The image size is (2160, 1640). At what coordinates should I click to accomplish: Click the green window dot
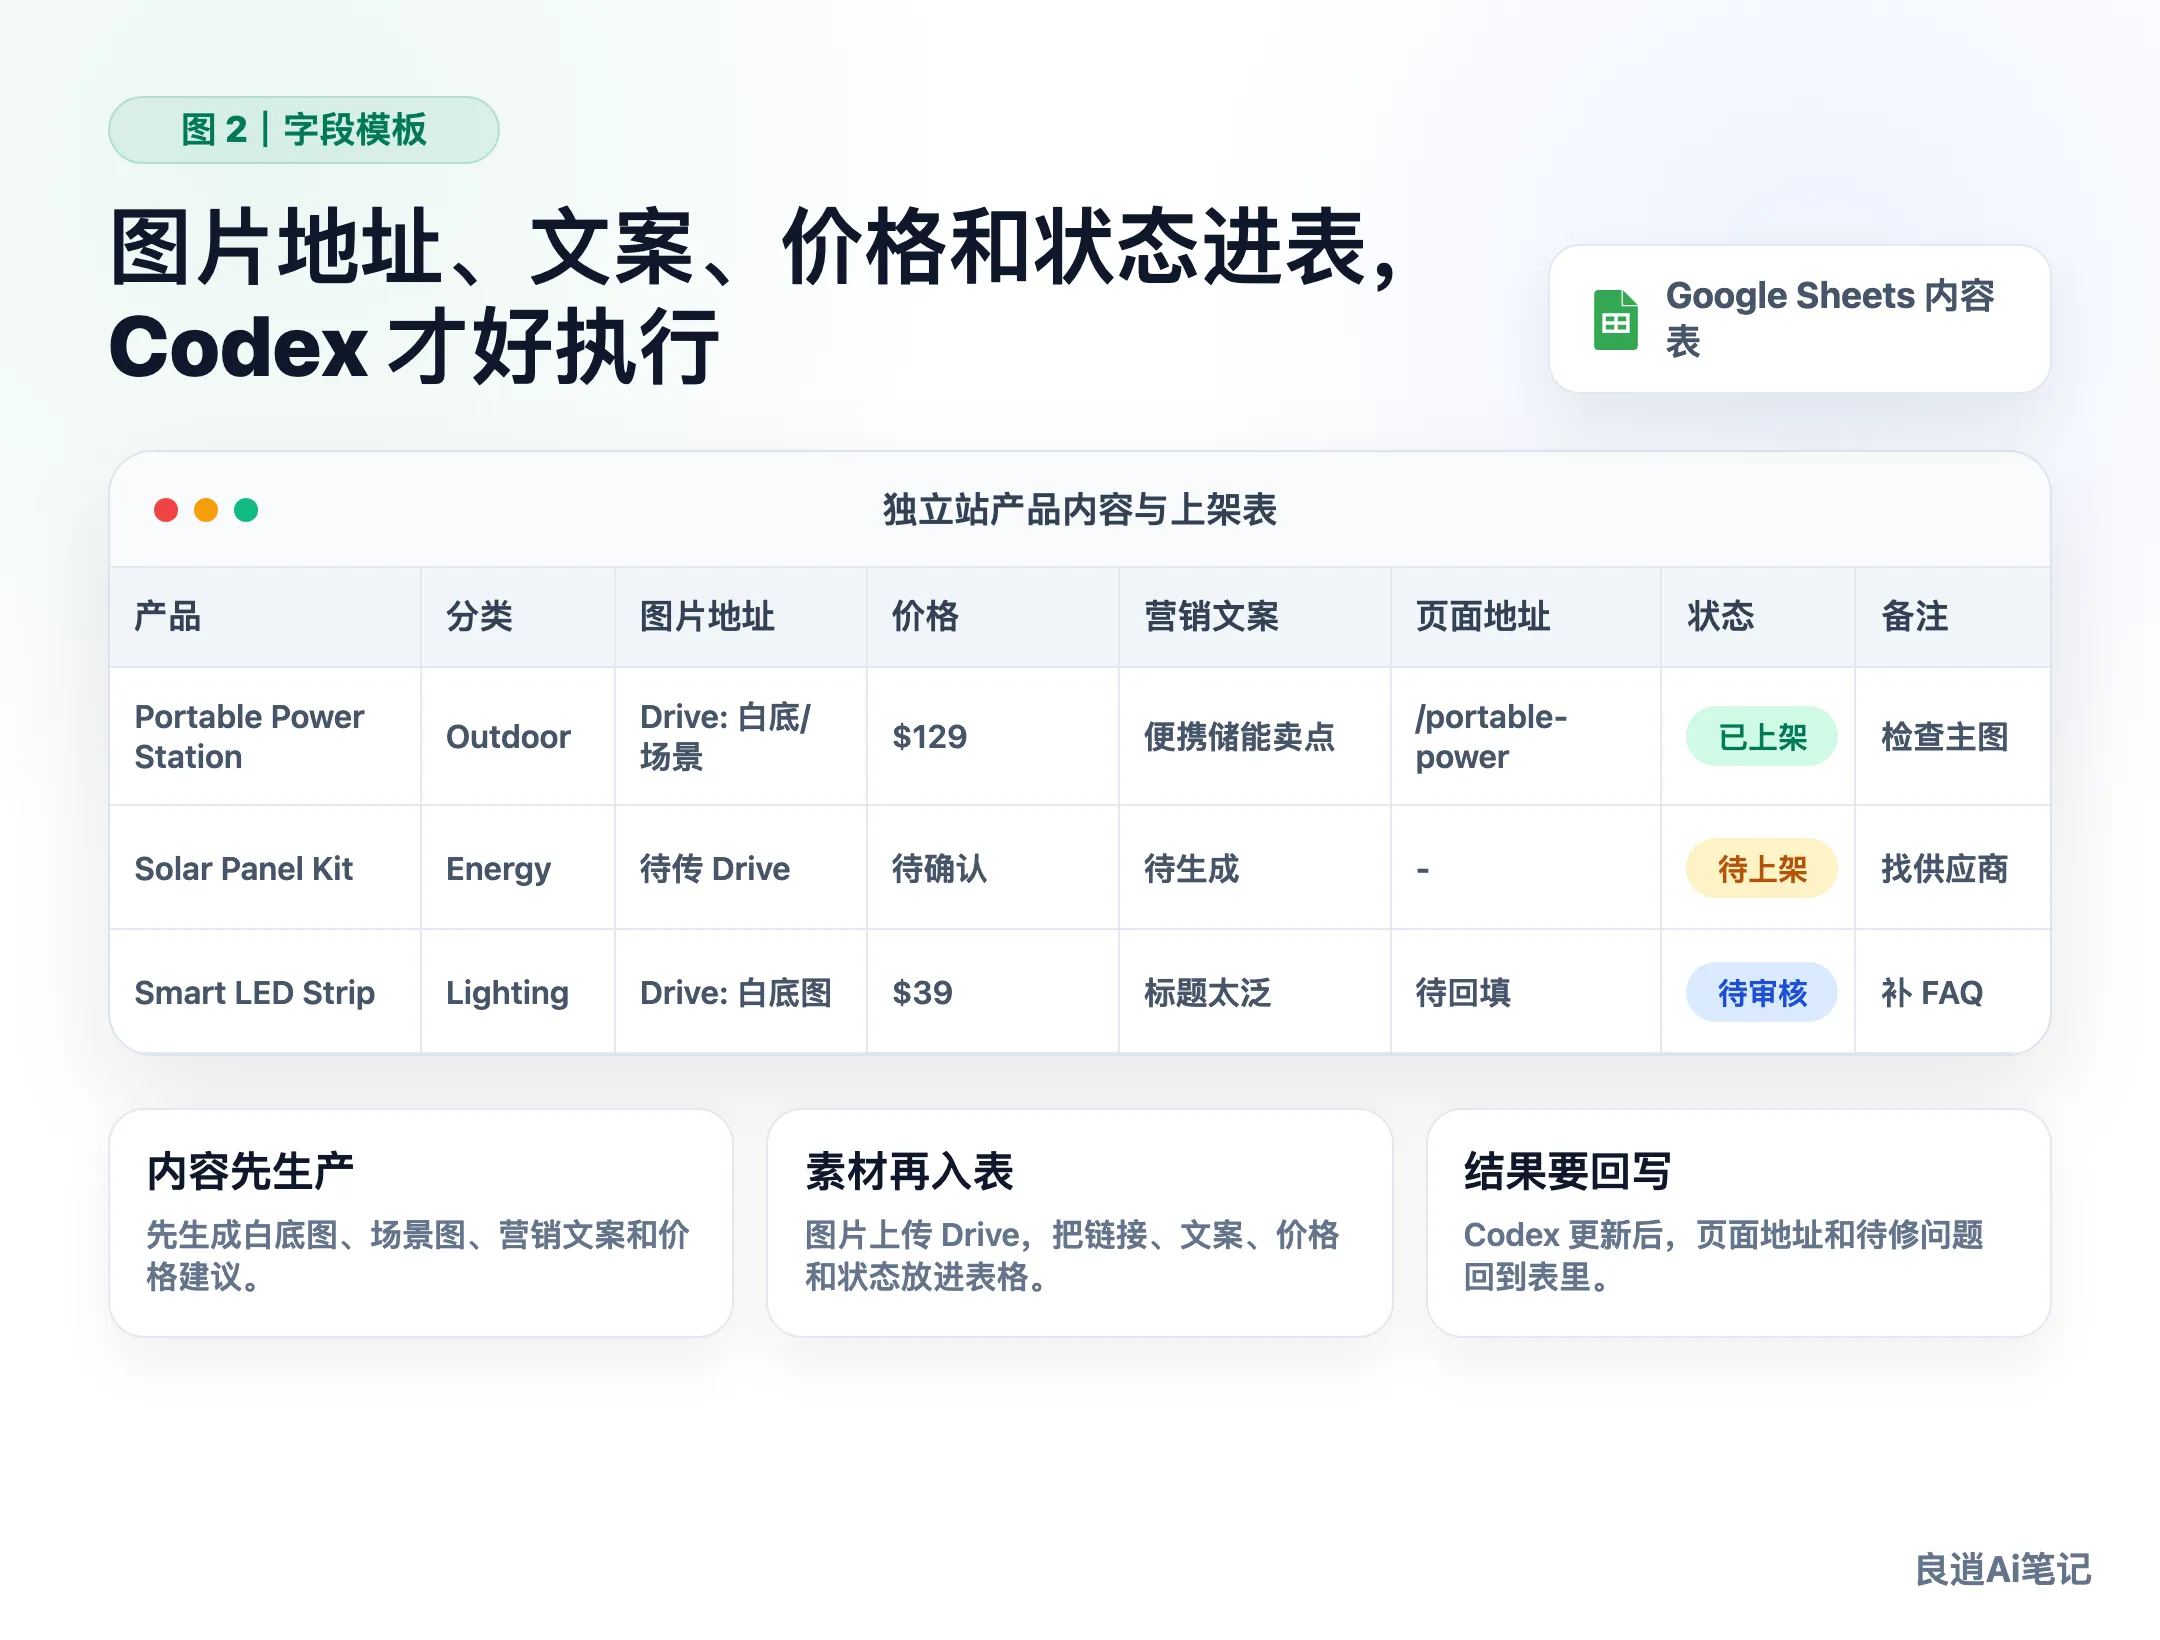[246, 510]
